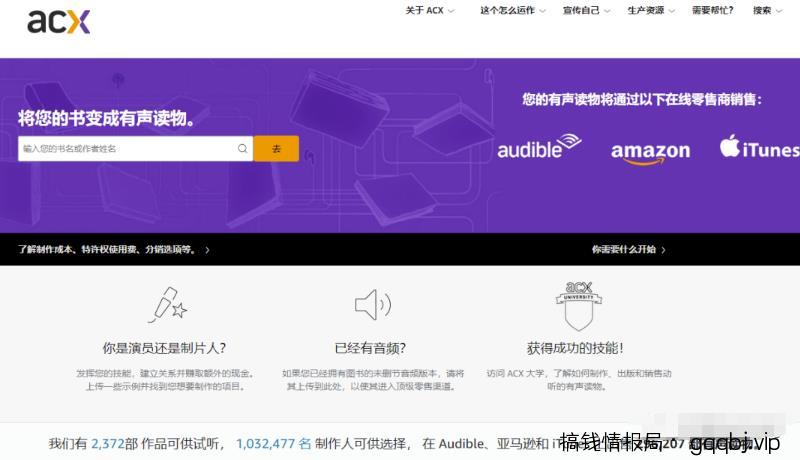Click the 发挥您的技能 description paragraph
The image size is (800, 460).
pos(165,379)
